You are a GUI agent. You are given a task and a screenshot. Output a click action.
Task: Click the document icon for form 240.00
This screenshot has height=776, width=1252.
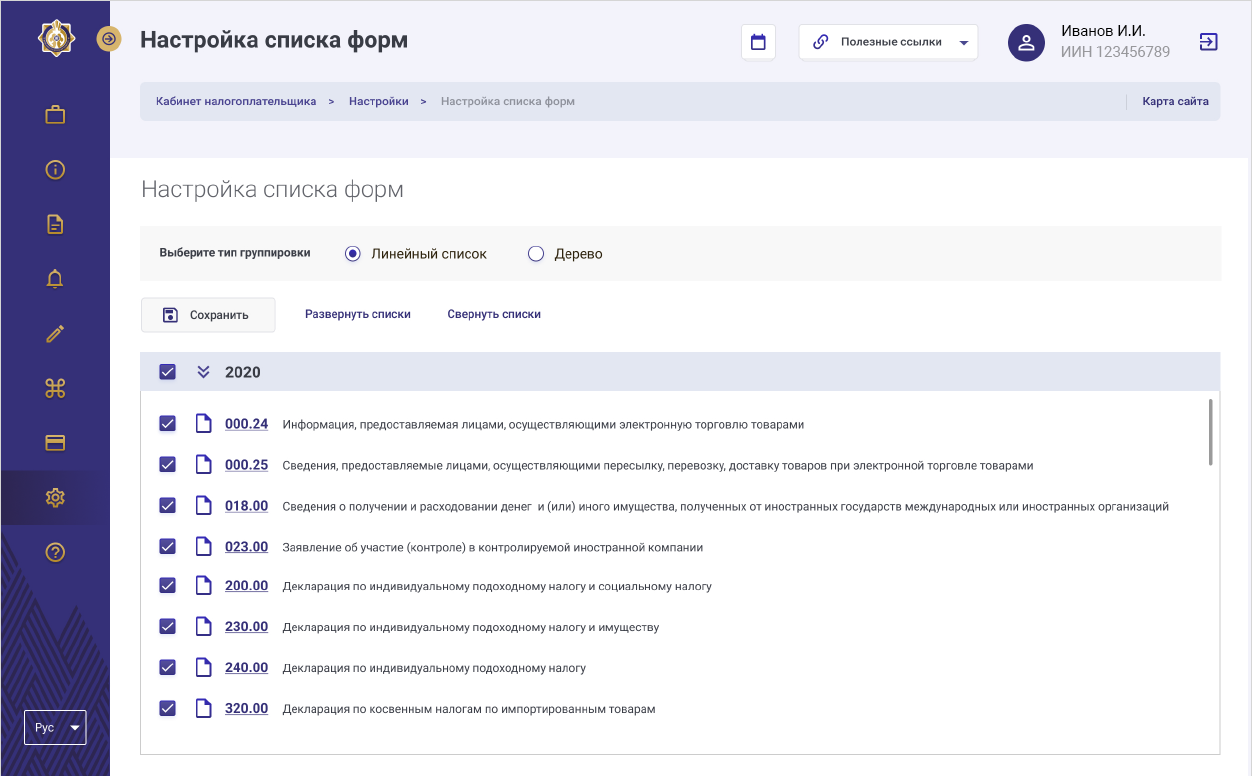[203, 668]
